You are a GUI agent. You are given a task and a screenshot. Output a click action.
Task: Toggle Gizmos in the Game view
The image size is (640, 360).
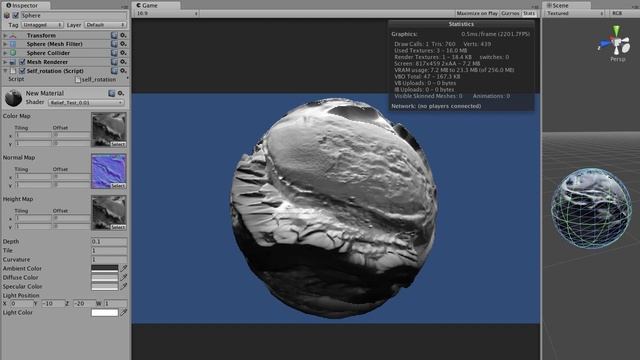point(510,13)
